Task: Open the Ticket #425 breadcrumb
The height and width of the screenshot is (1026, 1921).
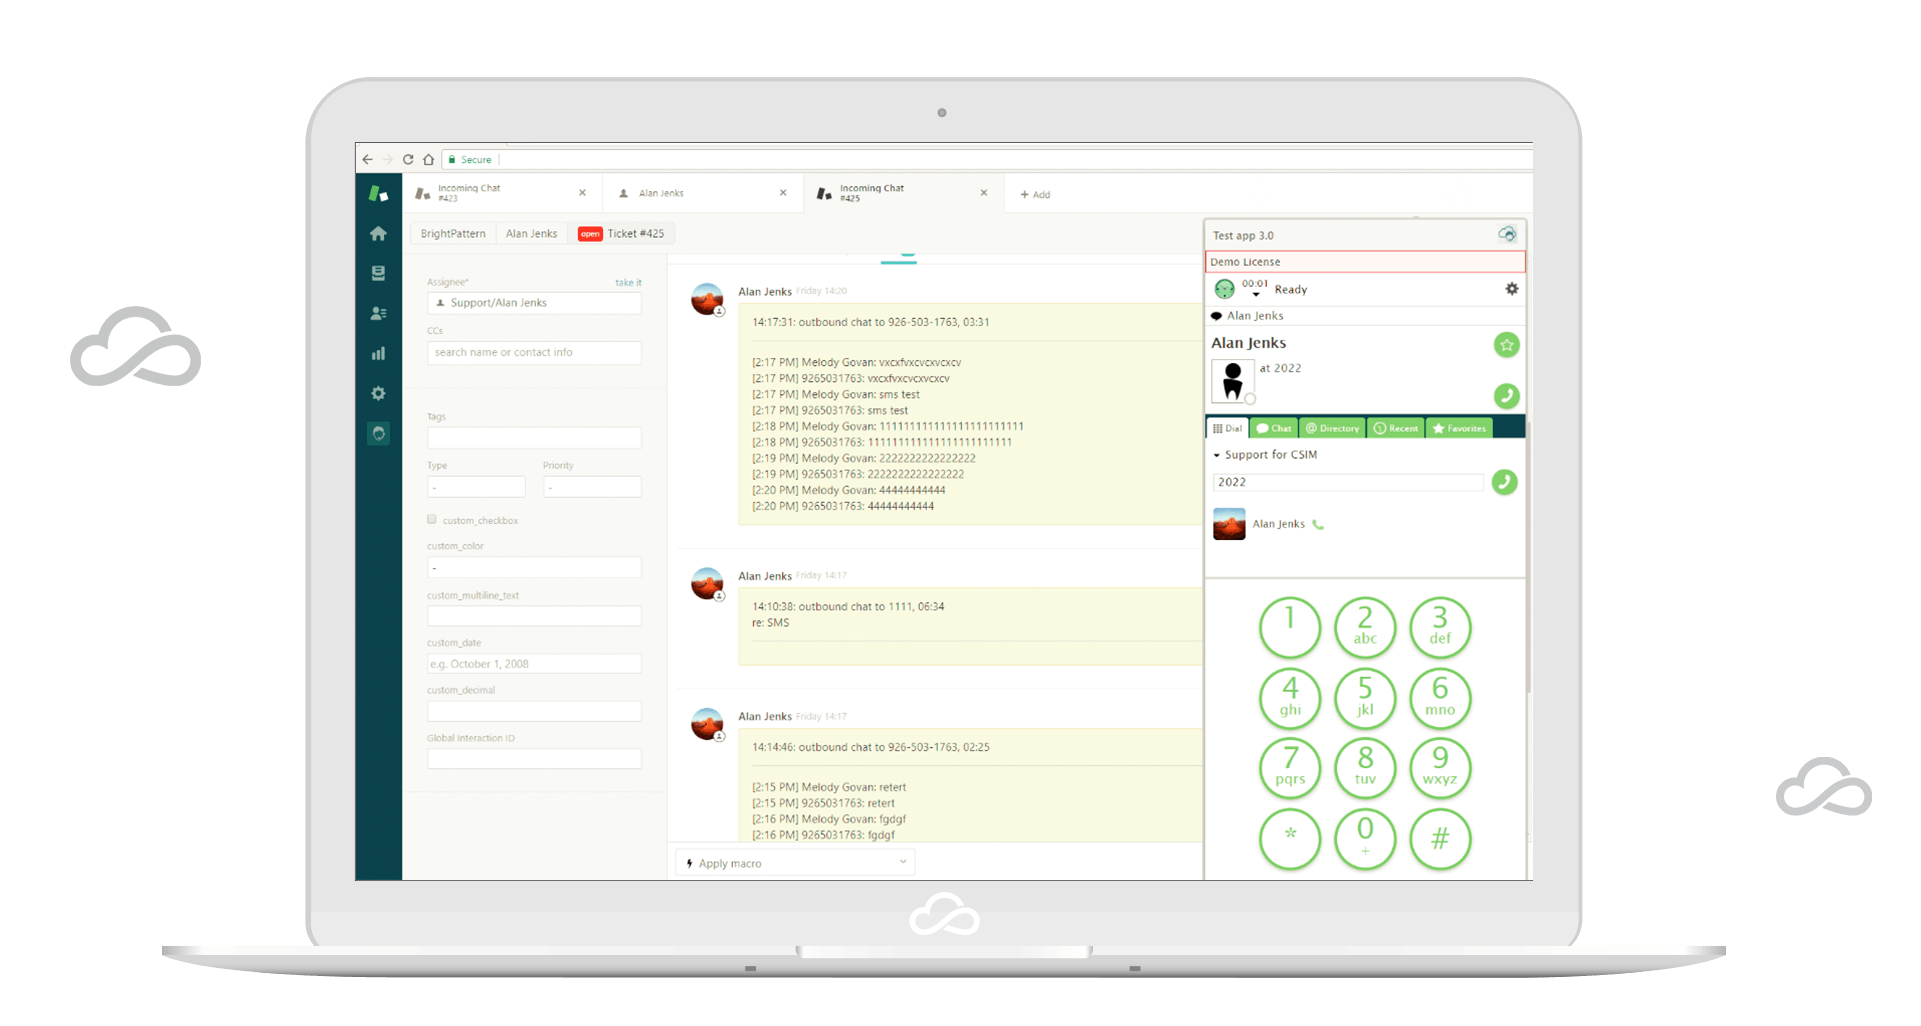Action: 621,234
